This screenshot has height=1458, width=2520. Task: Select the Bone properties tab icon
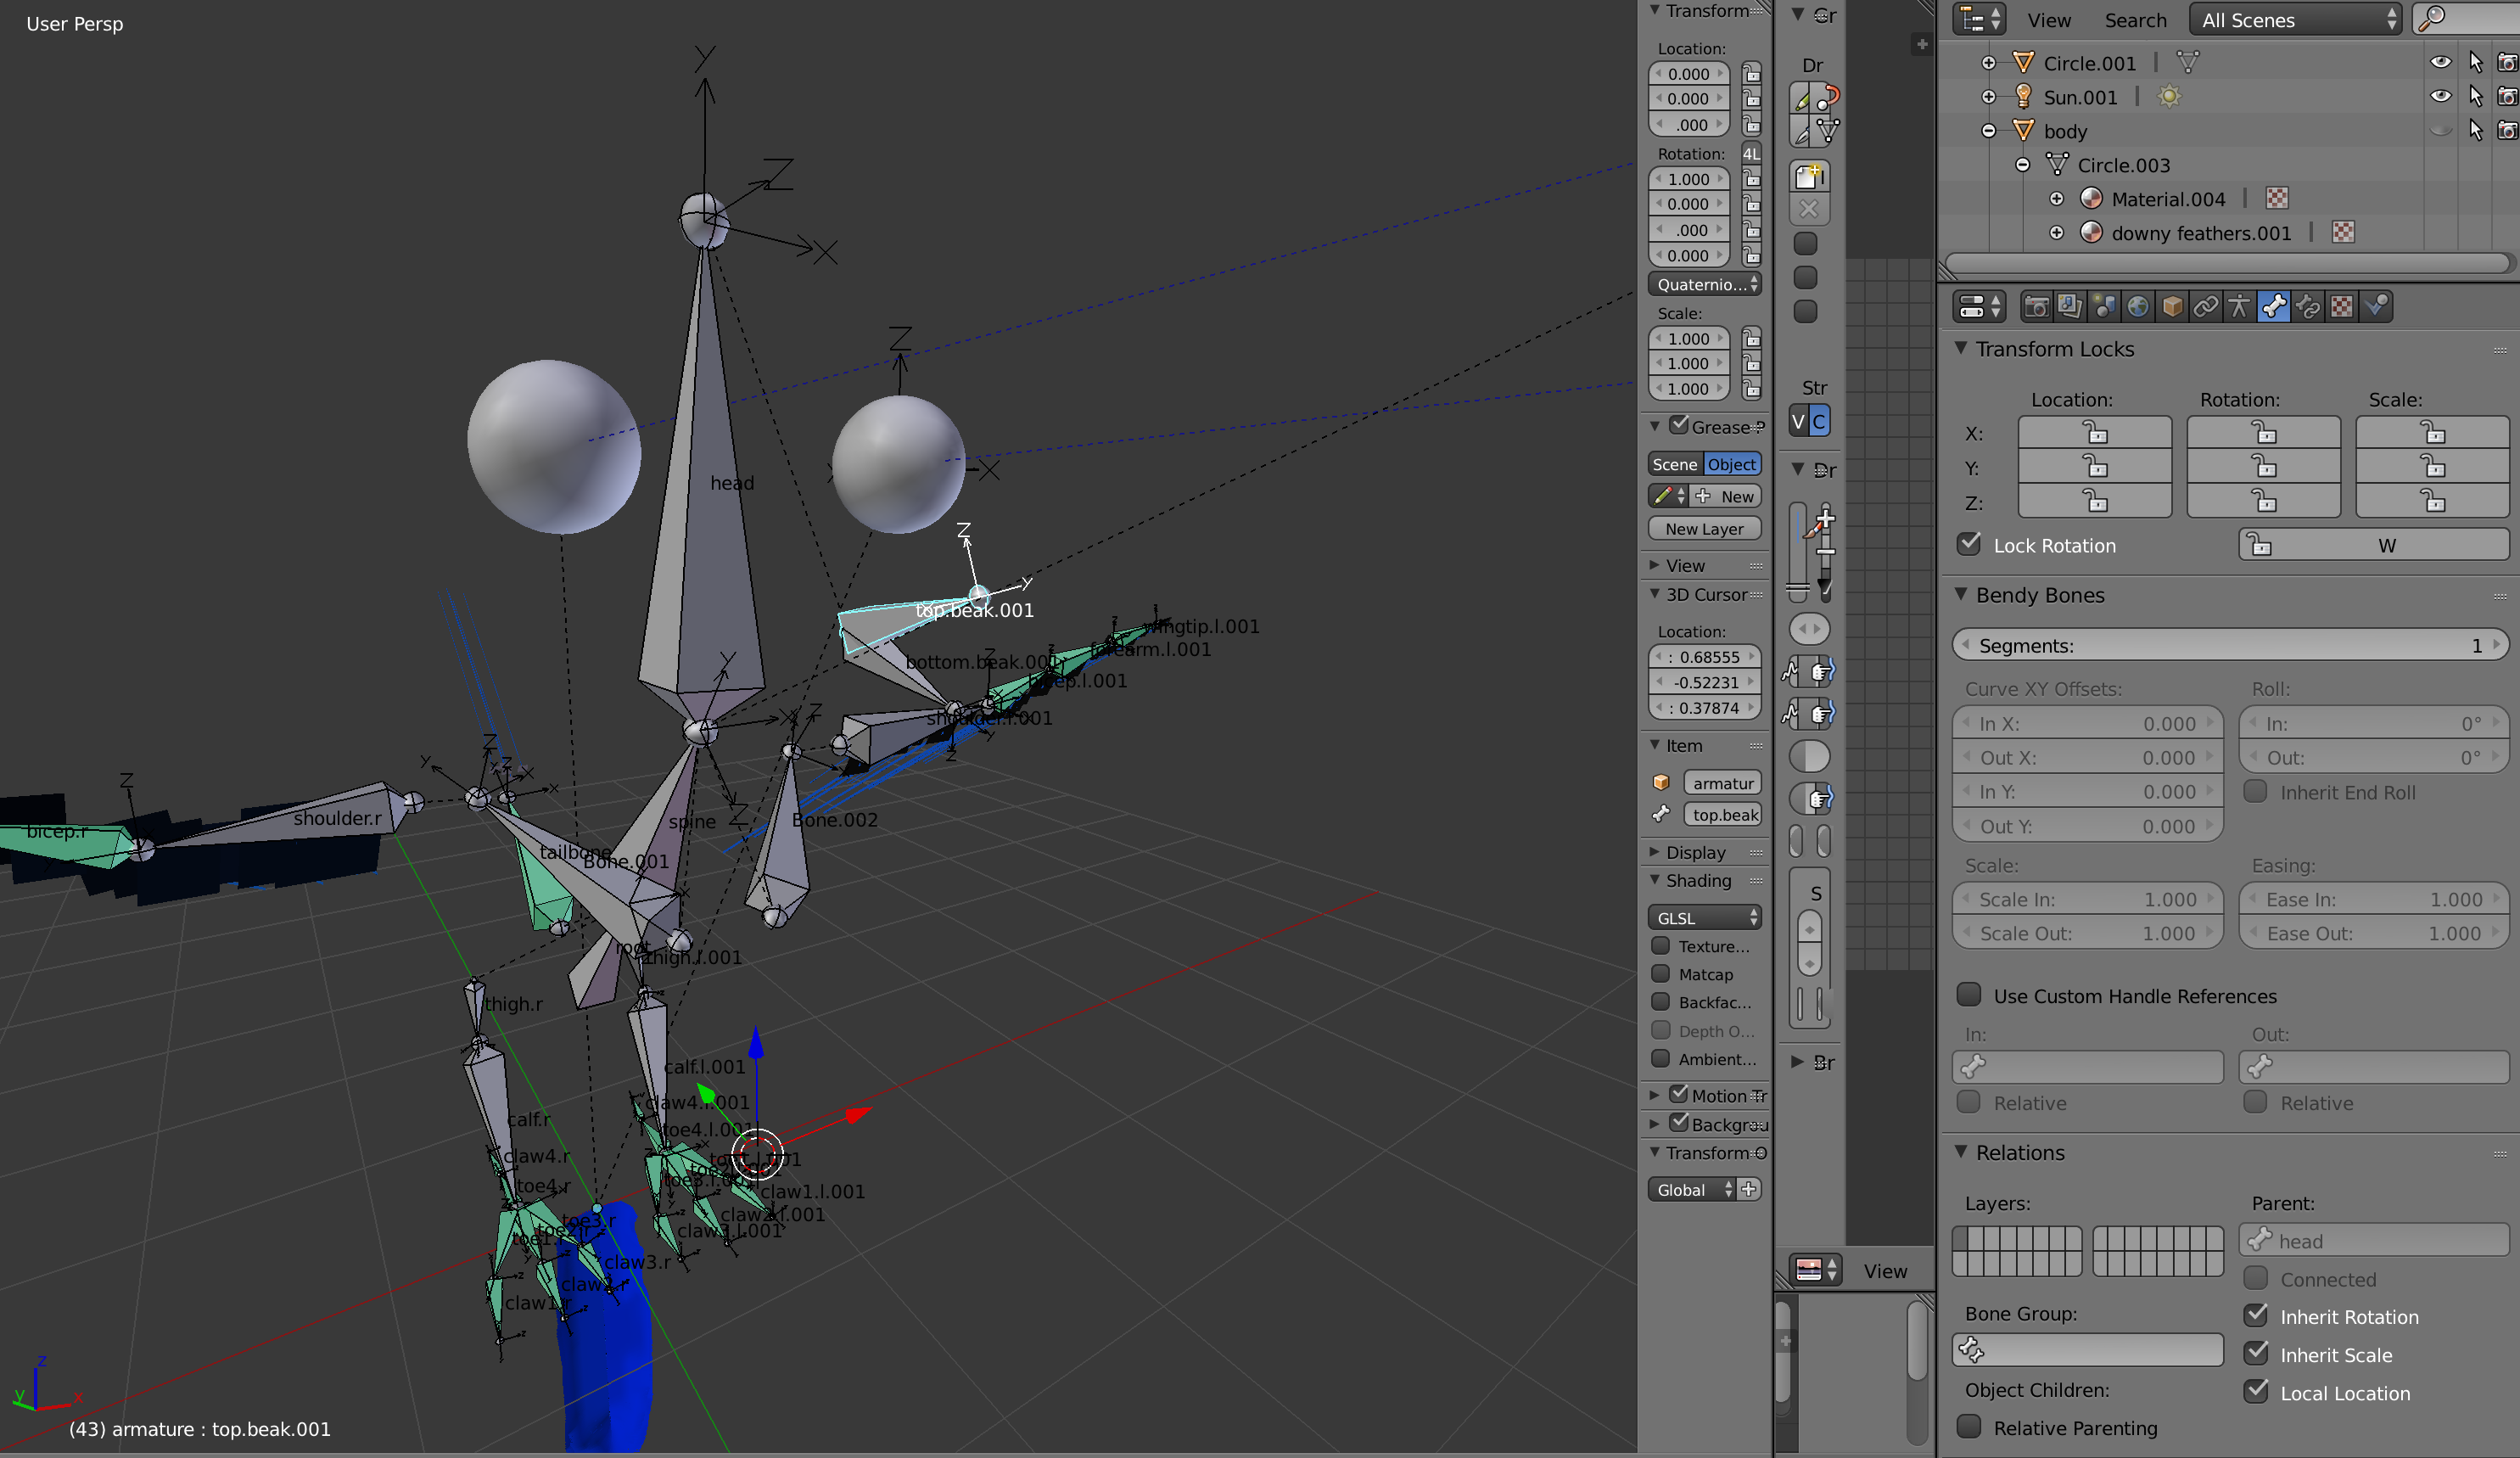click(x=2274, y=307)
